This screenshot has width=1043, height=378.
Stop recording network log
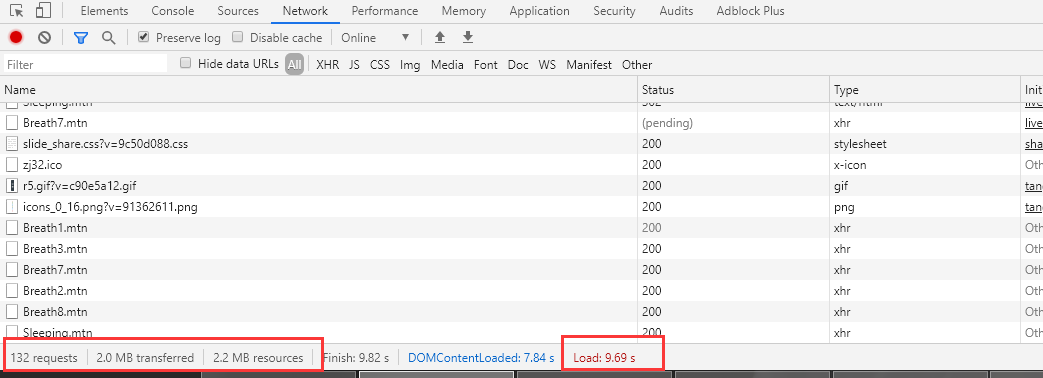pos(16,38)
